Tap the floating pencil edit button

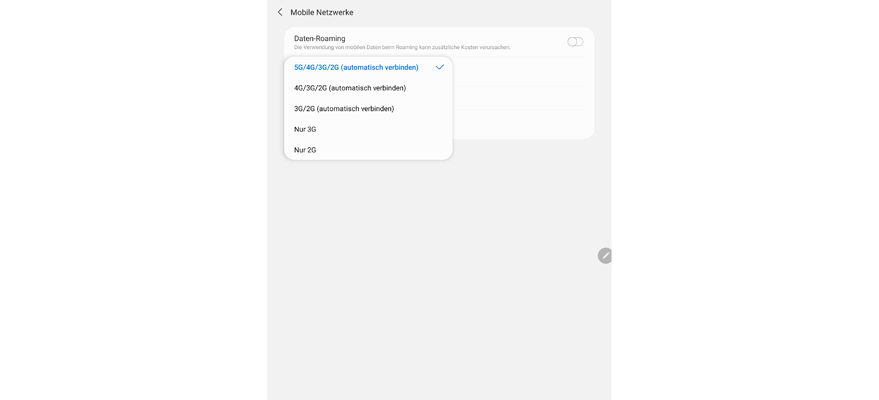point(605,255)
